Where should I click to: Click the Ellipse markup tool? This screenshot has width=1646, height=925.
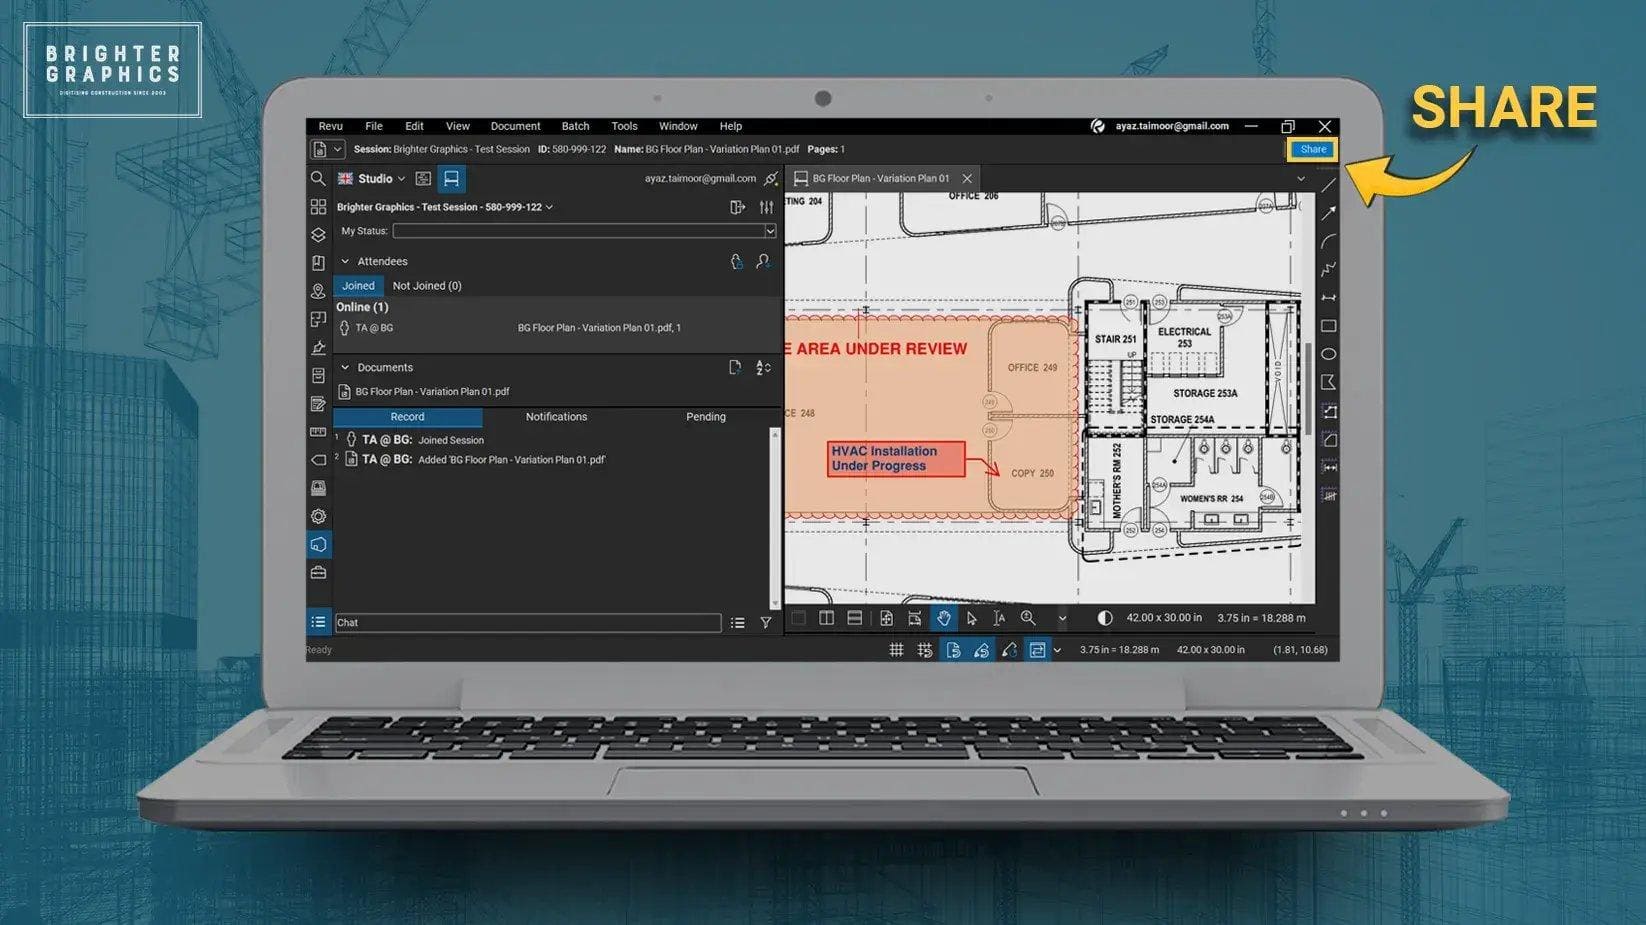coord(1329,354)
